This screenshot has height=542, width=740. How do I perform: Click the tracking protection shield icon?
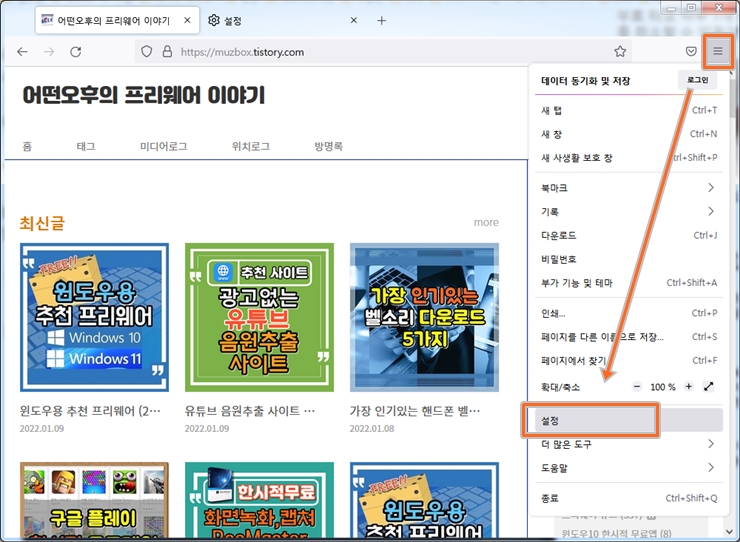click(146, 51)
